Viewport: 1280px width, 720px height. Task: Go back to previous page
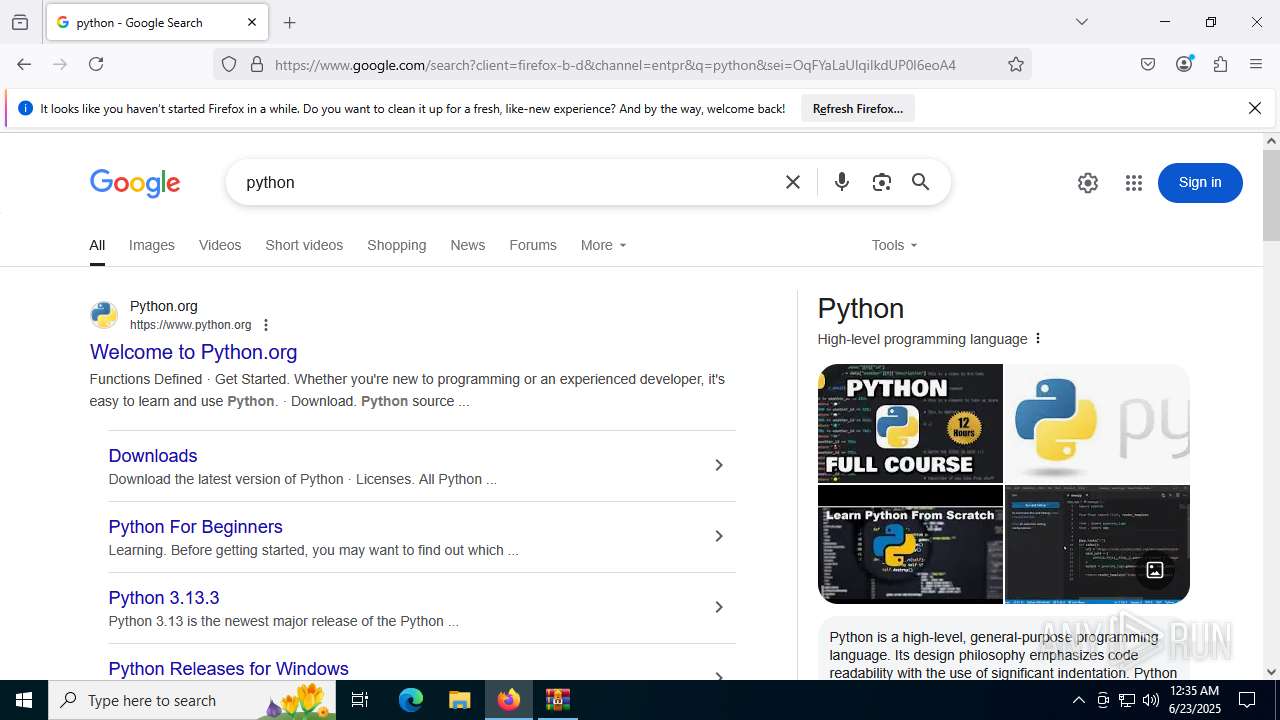[x=24, y=64]
